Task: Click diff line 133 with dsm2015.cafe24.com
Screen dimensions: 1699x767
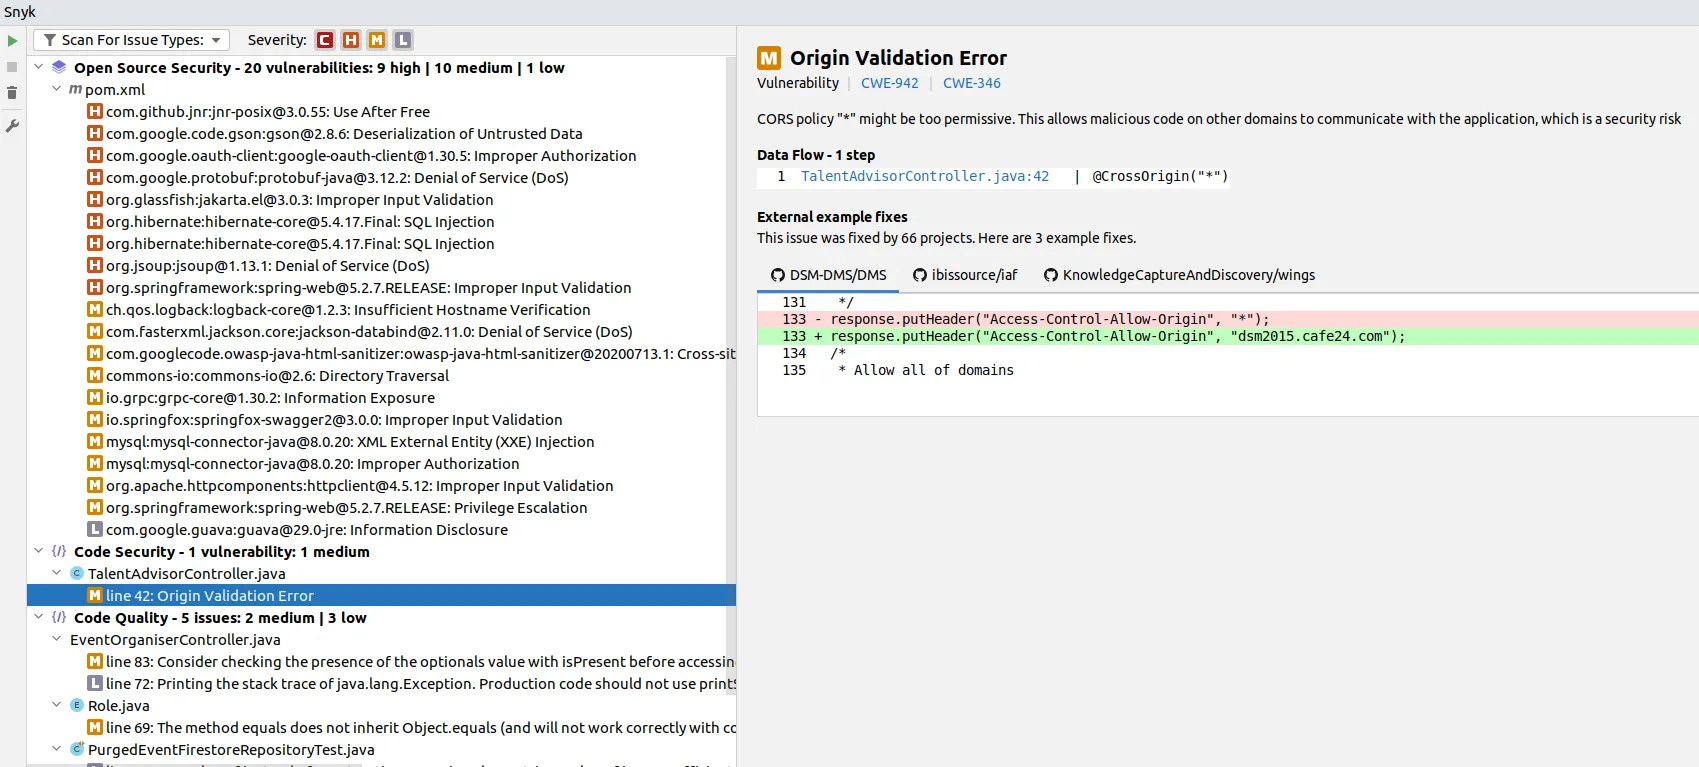Action: pos(1228,336)
